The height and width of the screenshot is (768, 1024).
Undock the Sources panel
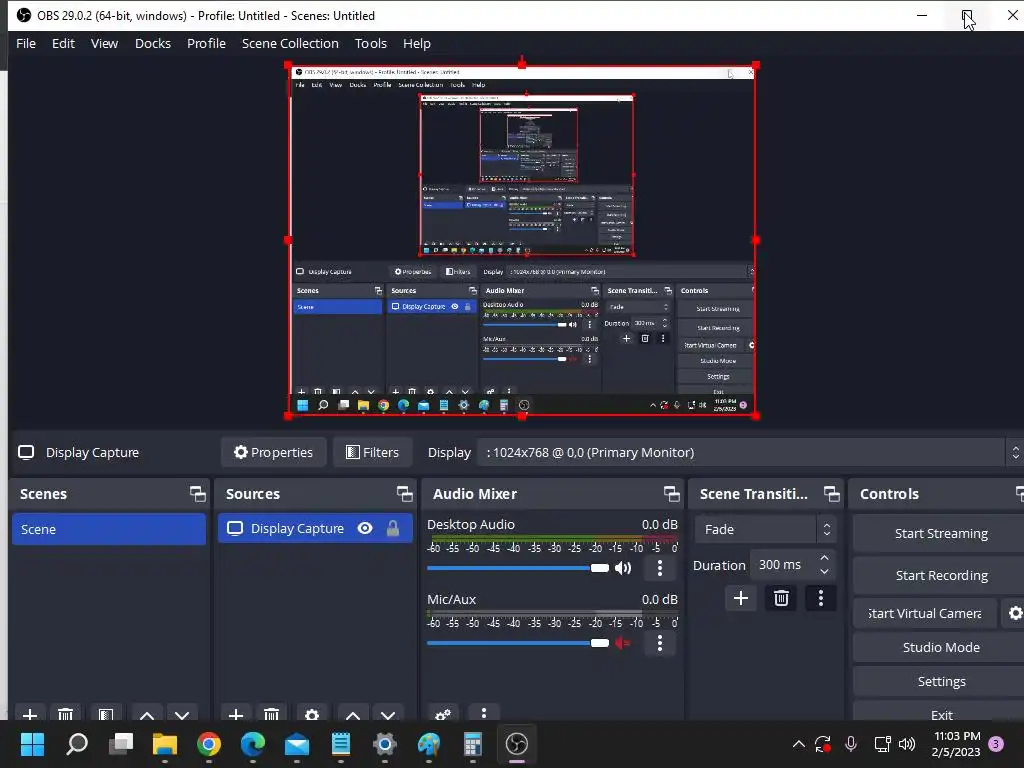point(404,494)
